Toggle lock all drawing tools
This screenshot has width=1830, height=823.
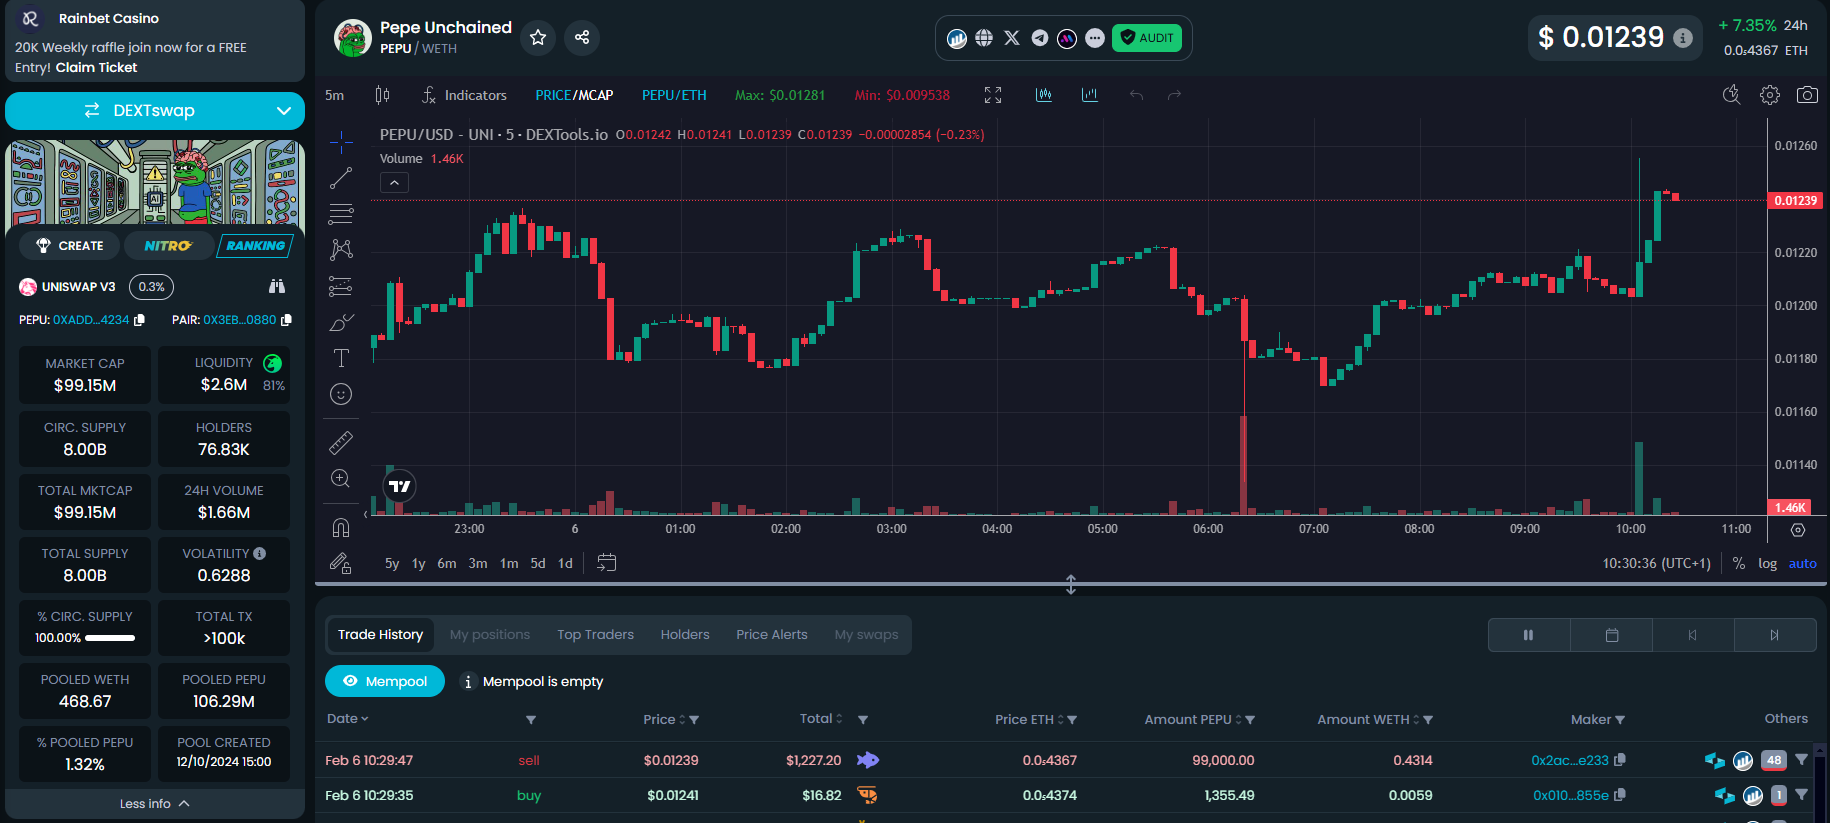pyautogui.click(x=341, y=563)
